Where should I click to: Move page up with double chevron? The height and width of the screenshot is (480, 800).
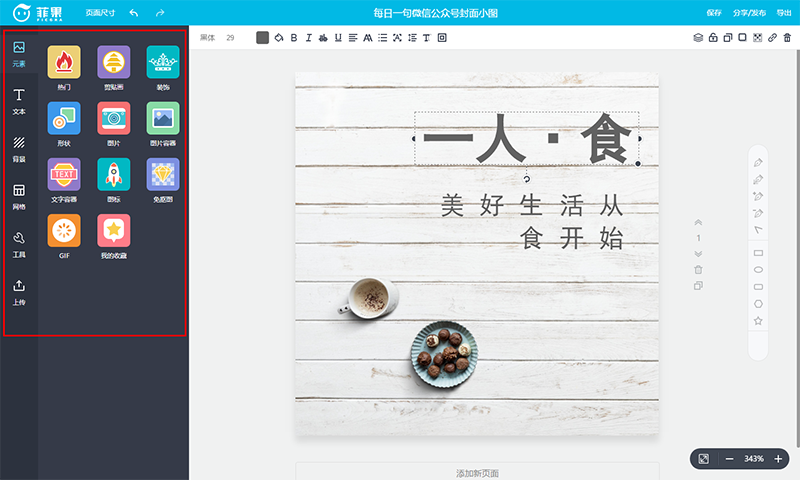point(698,222)
